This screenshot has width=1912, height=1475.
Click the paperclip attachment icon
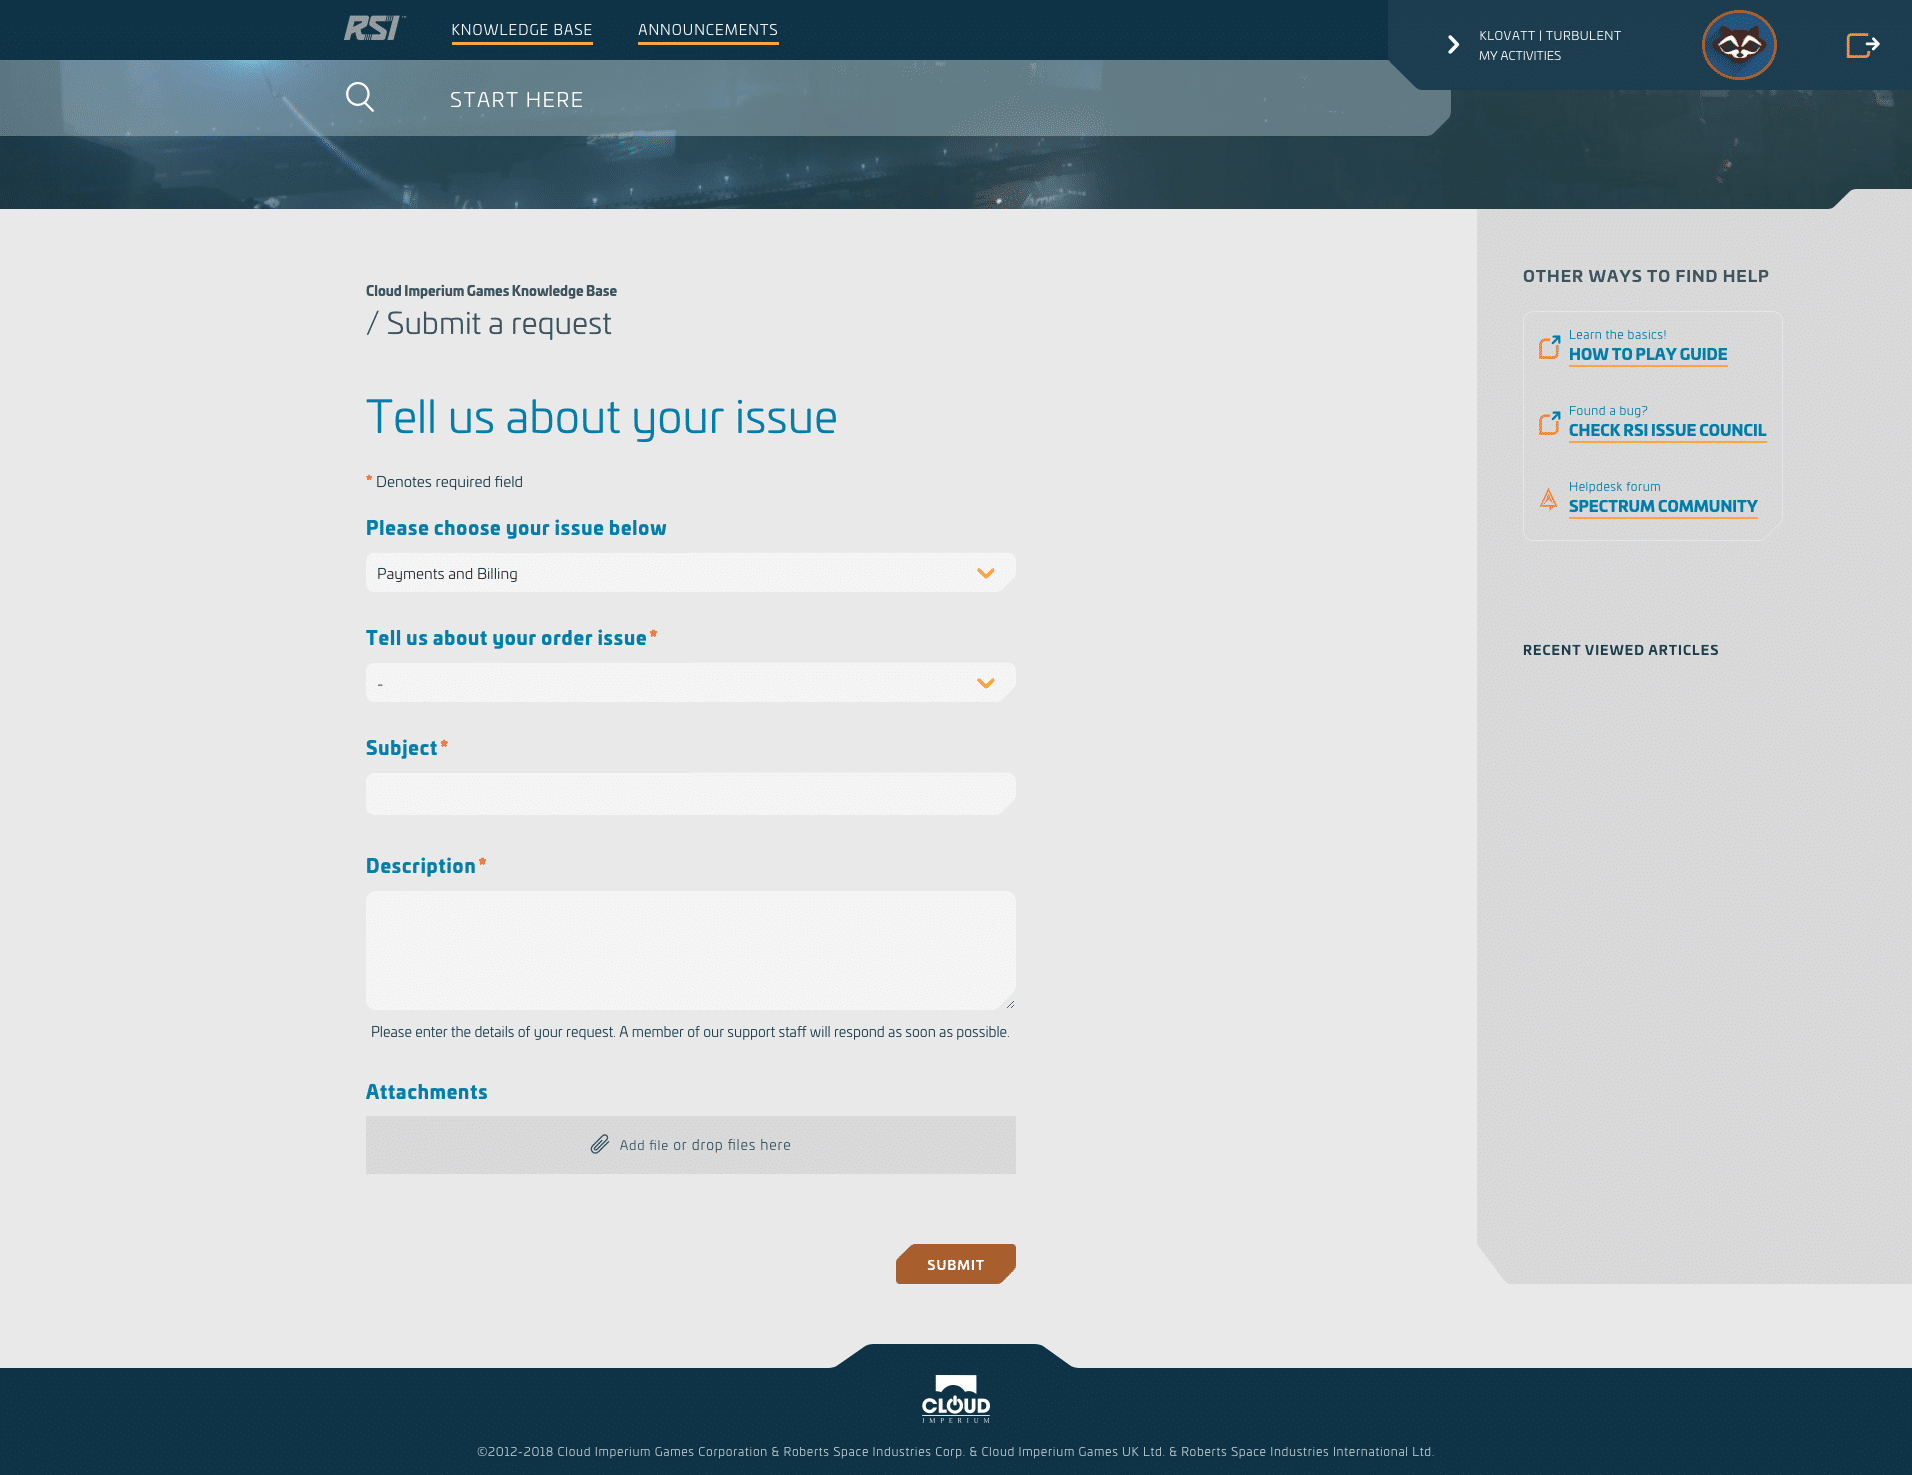point(600,1144)
